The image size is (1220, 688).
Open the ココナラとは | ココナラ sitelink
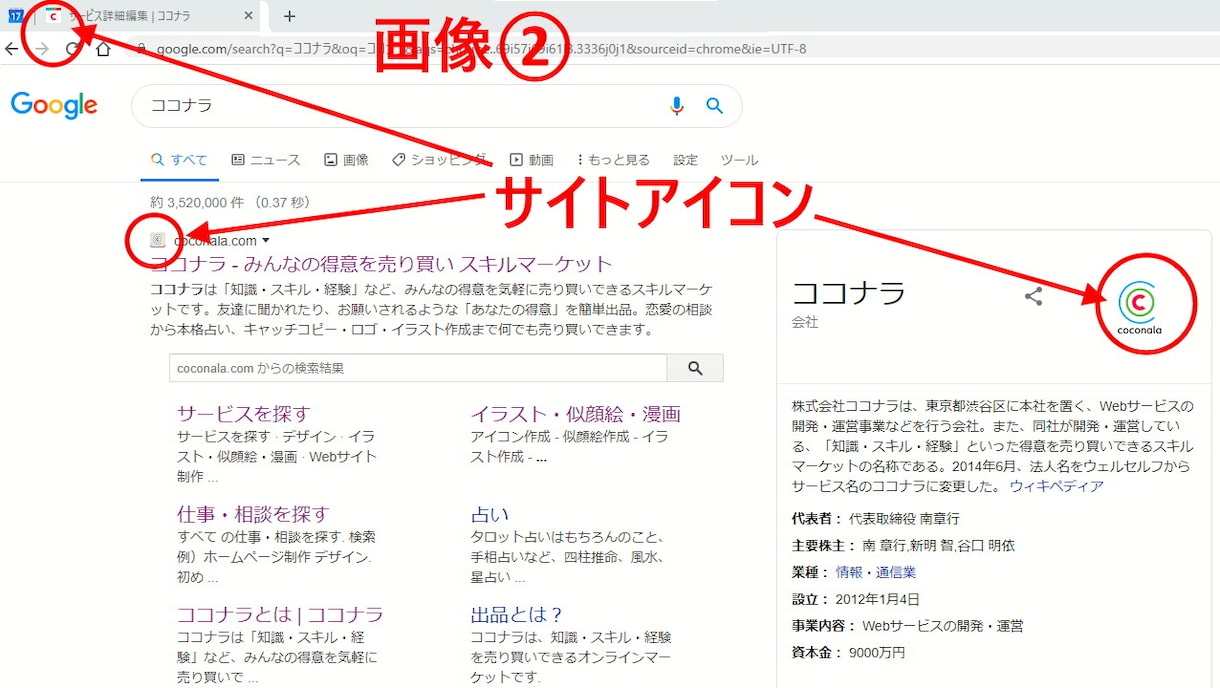click(280, 614)
